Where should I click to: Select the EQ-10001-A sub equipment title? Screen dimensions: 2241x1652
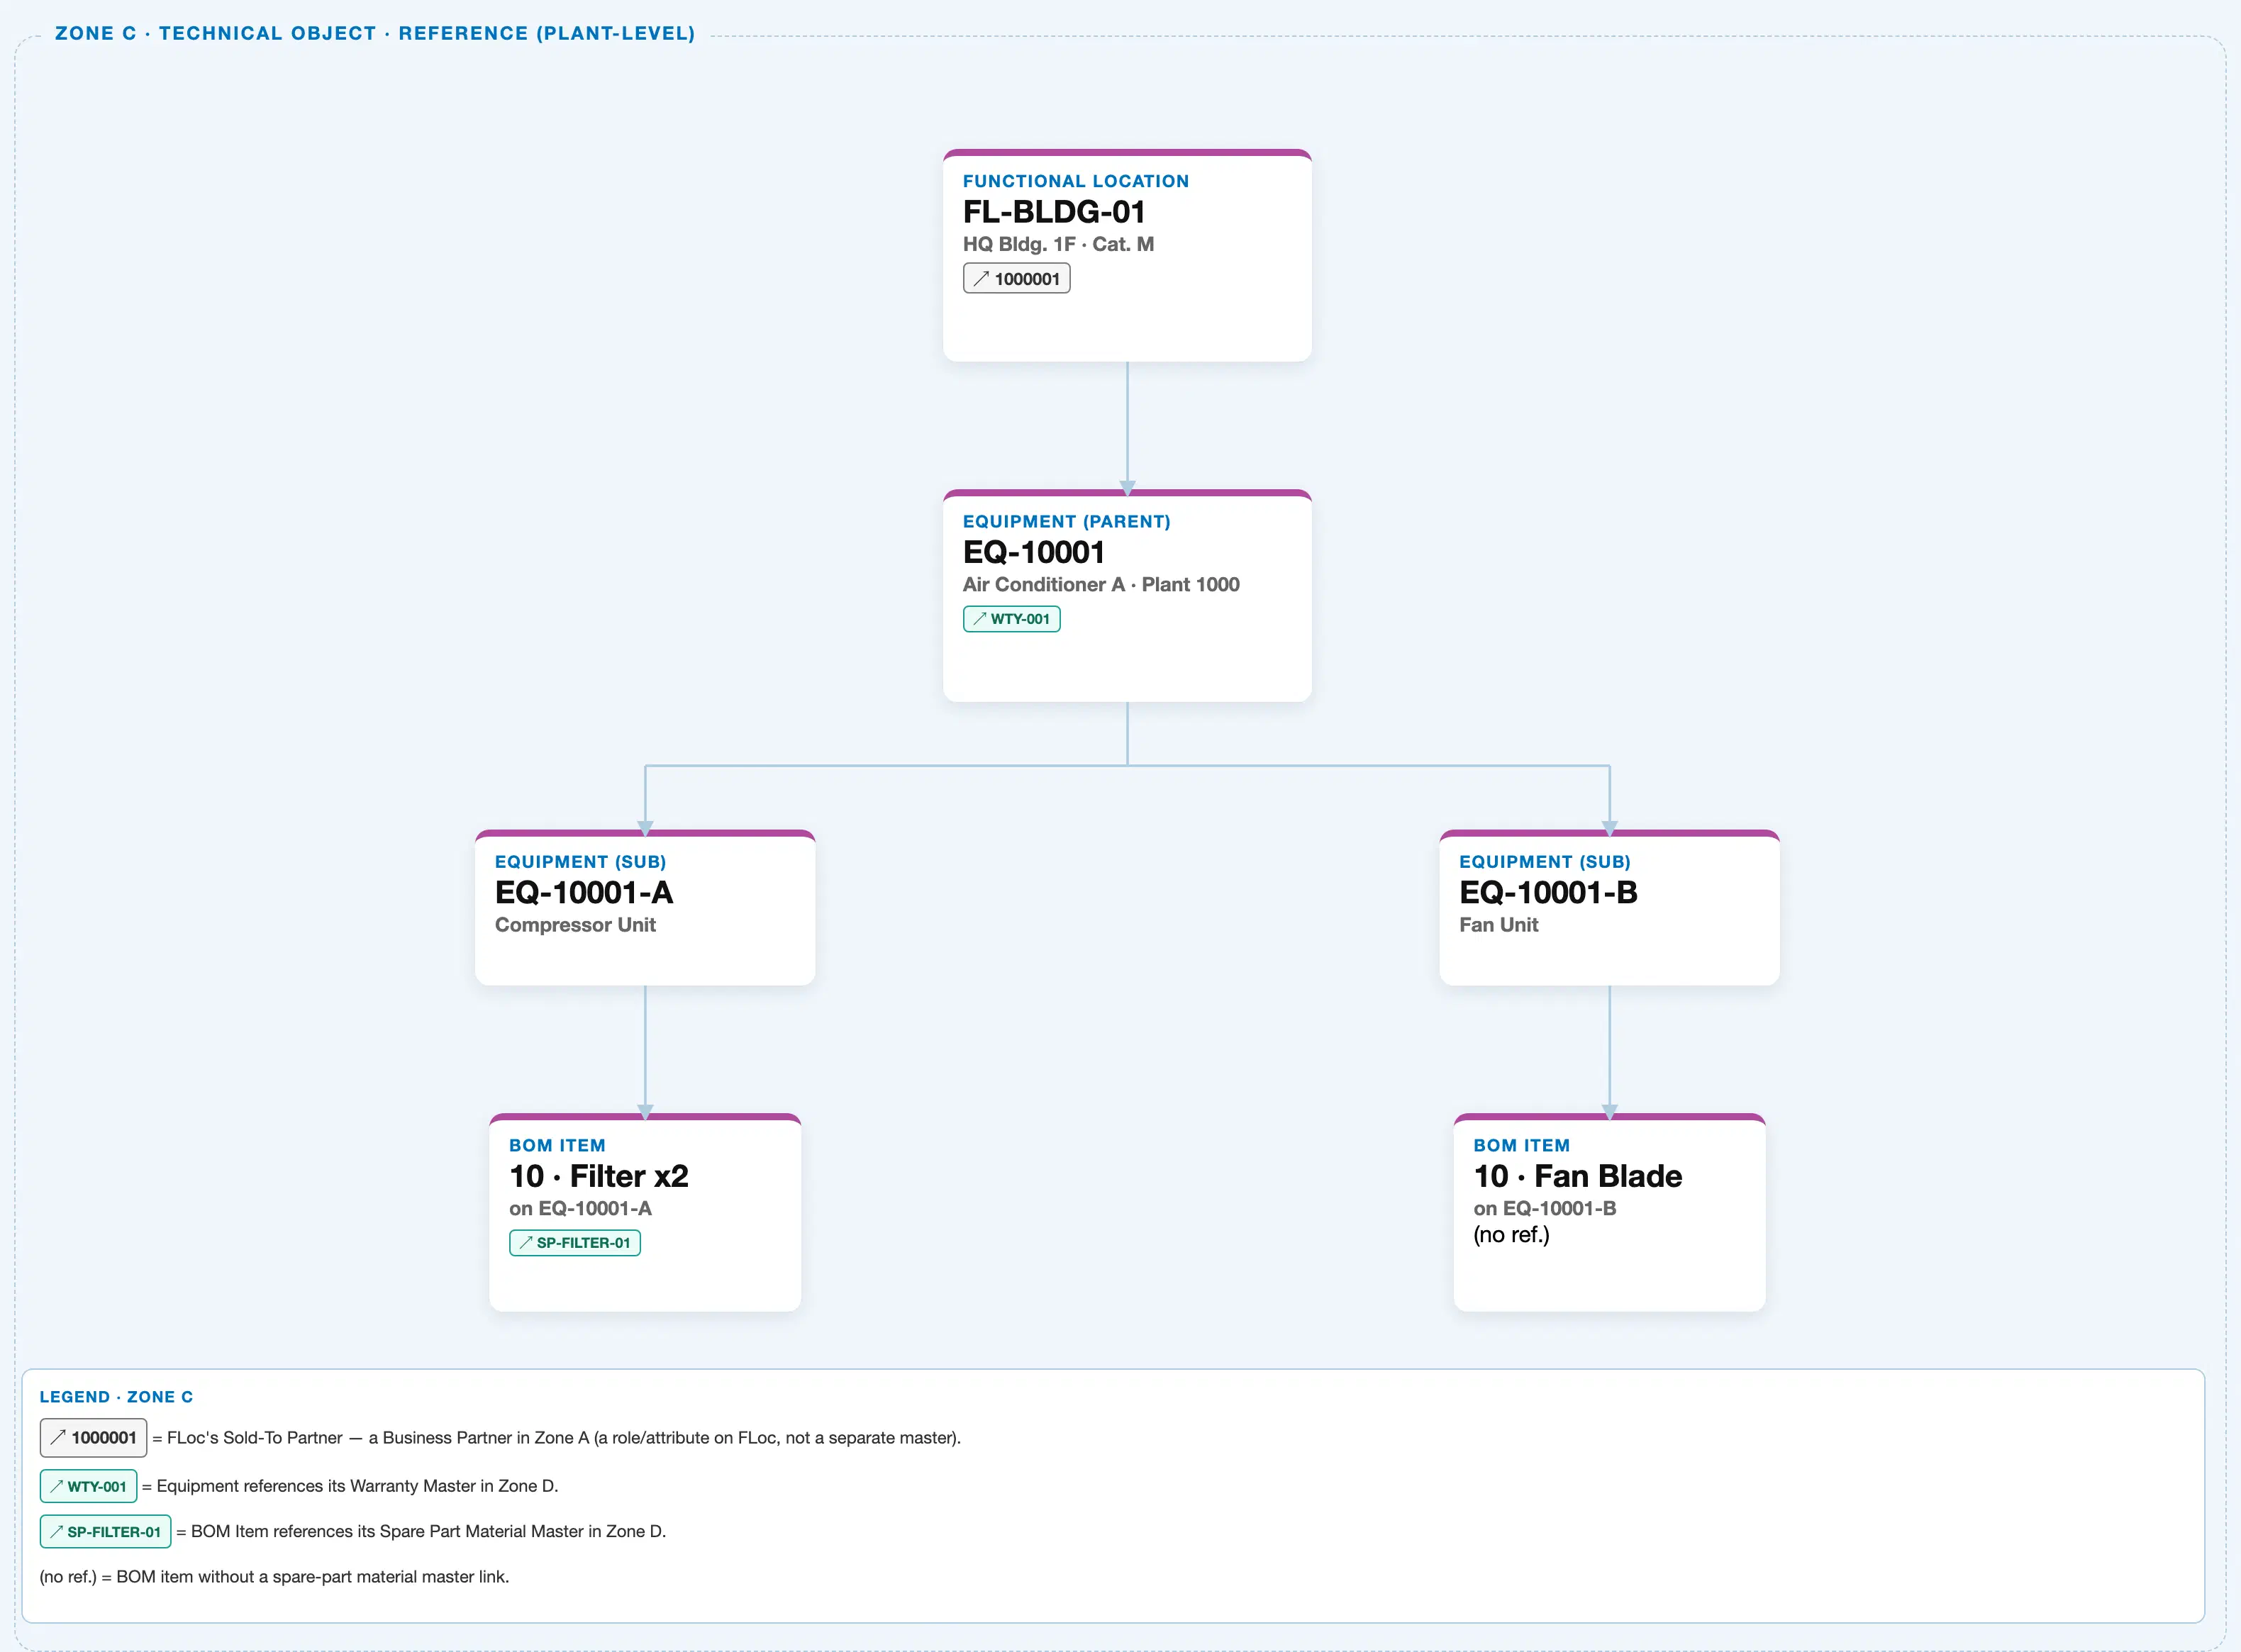pos(584,892)
